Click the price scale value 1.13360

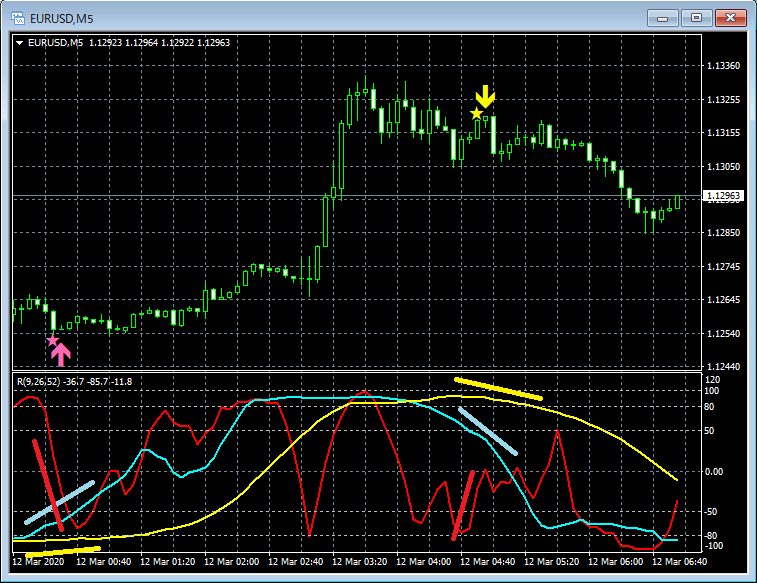723,66
